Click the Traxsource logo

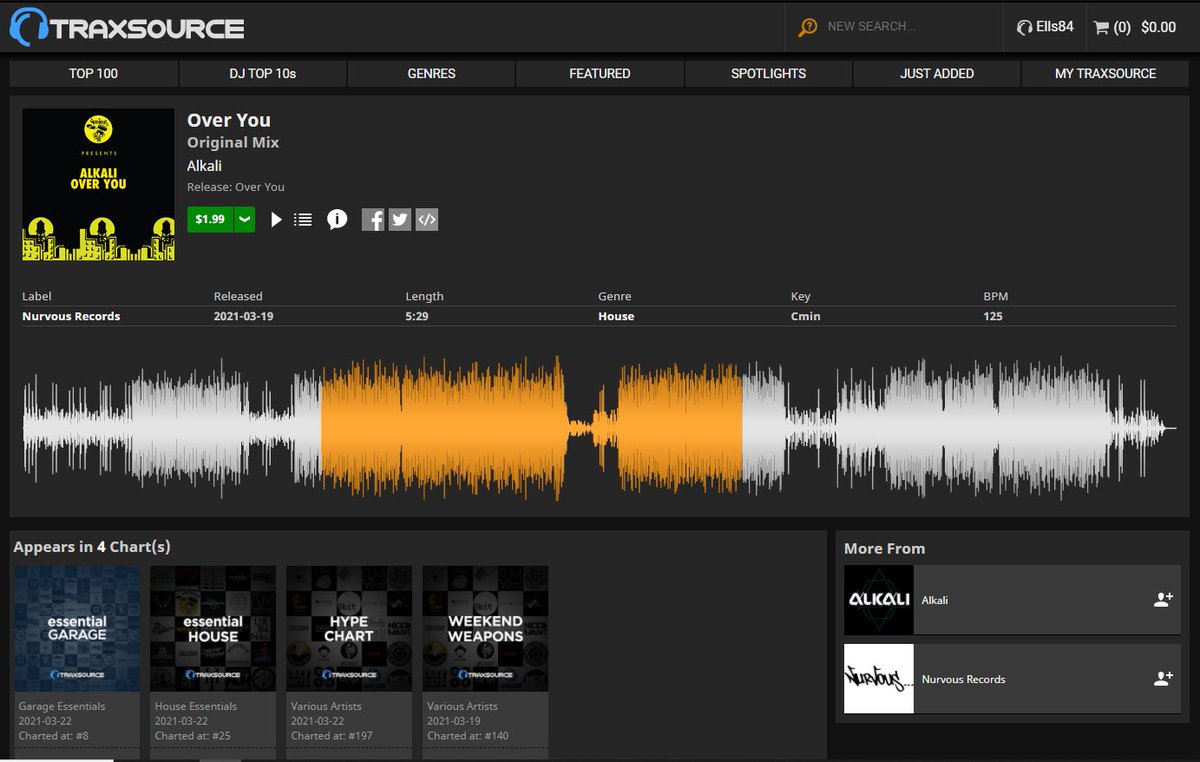click(x=127, y=27)
